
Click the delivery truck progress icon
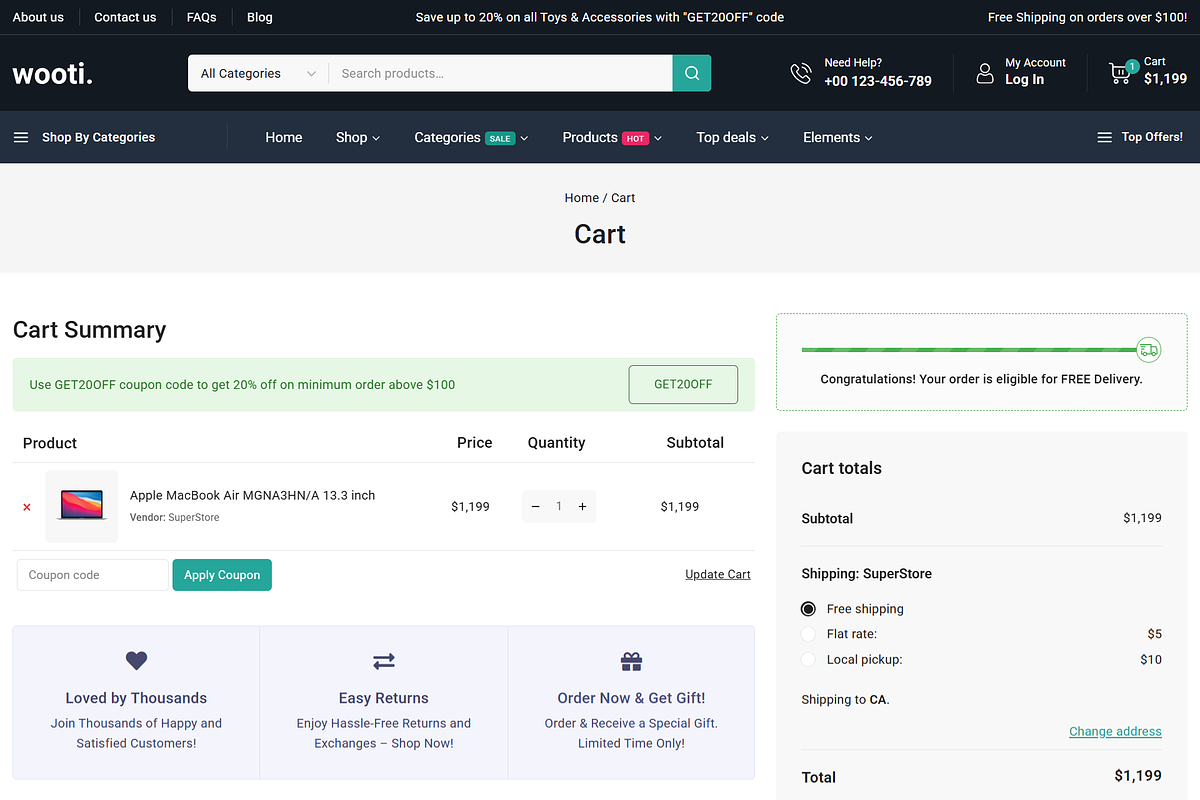pos(1149,349)
